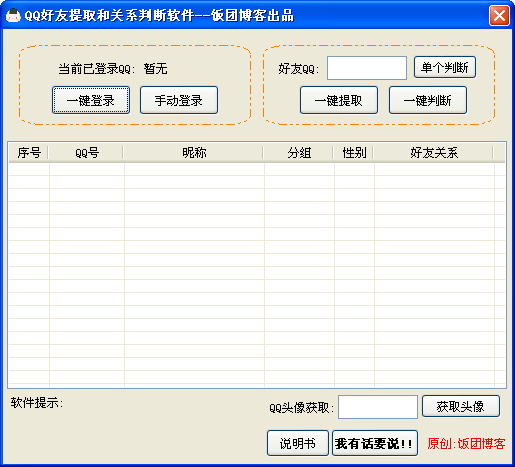Click the 手动登录 button

pyautogui.click(x=179, y=100)
